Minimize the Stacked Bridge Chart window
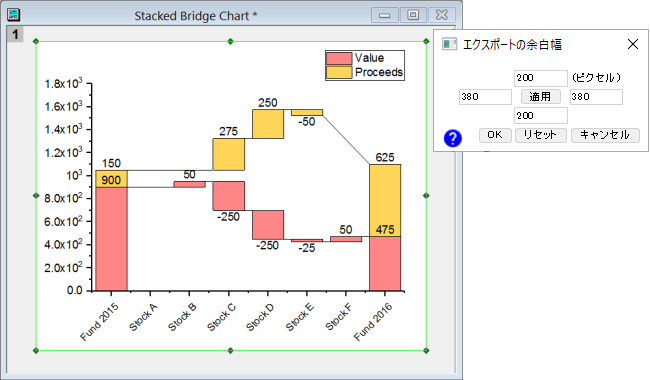The image size is (650, 380). click(384, 15)
